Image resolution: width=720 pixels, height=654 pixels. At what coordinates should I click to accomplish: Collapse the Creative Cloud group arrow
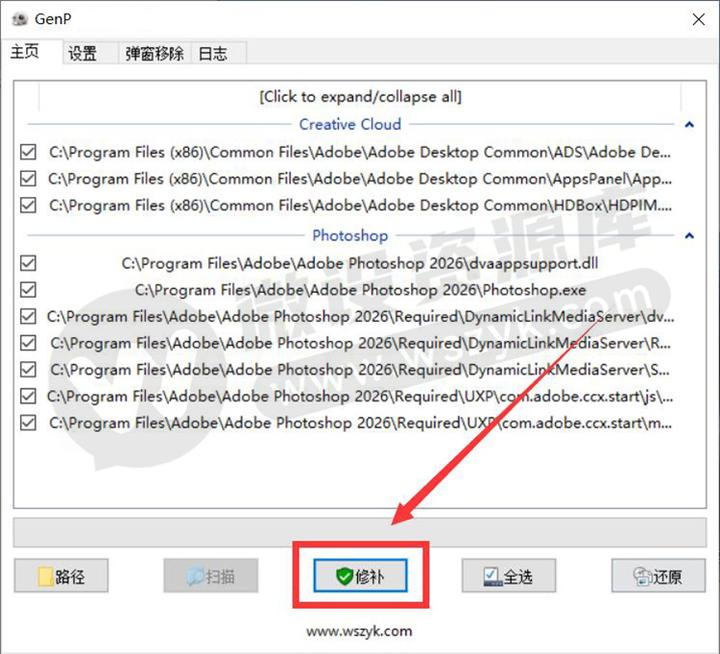(689, 124)
